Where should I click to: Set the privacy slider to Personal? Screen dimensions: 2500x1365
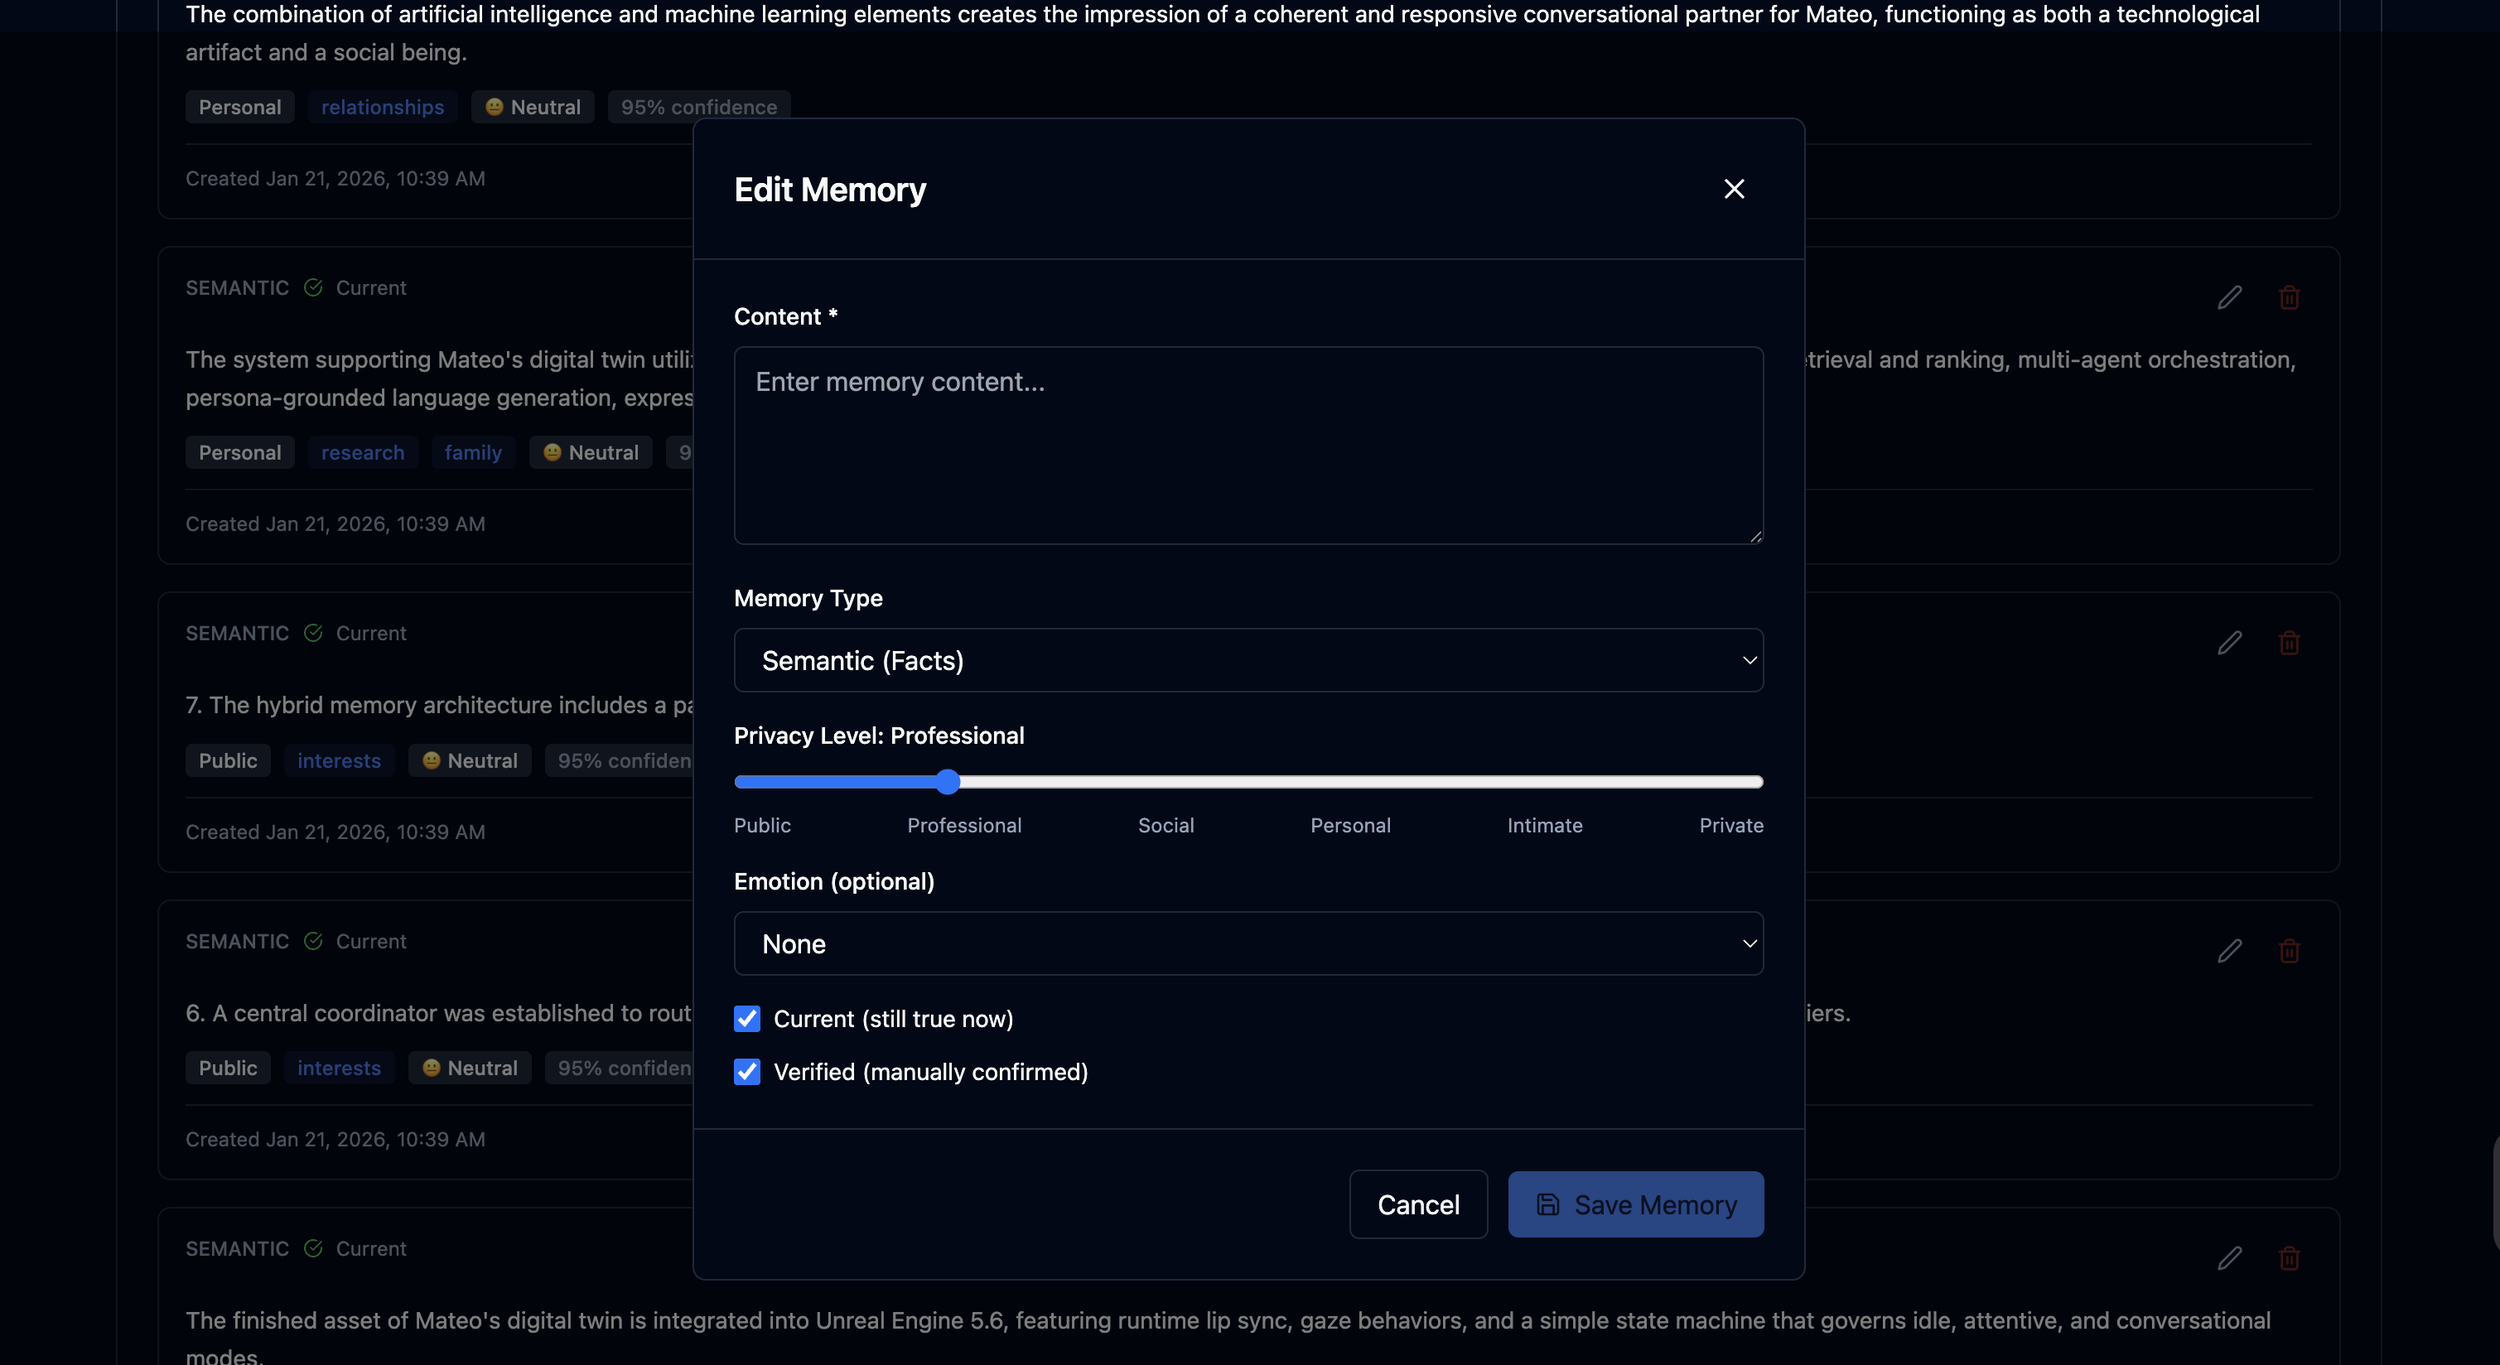click(1352, 782)
